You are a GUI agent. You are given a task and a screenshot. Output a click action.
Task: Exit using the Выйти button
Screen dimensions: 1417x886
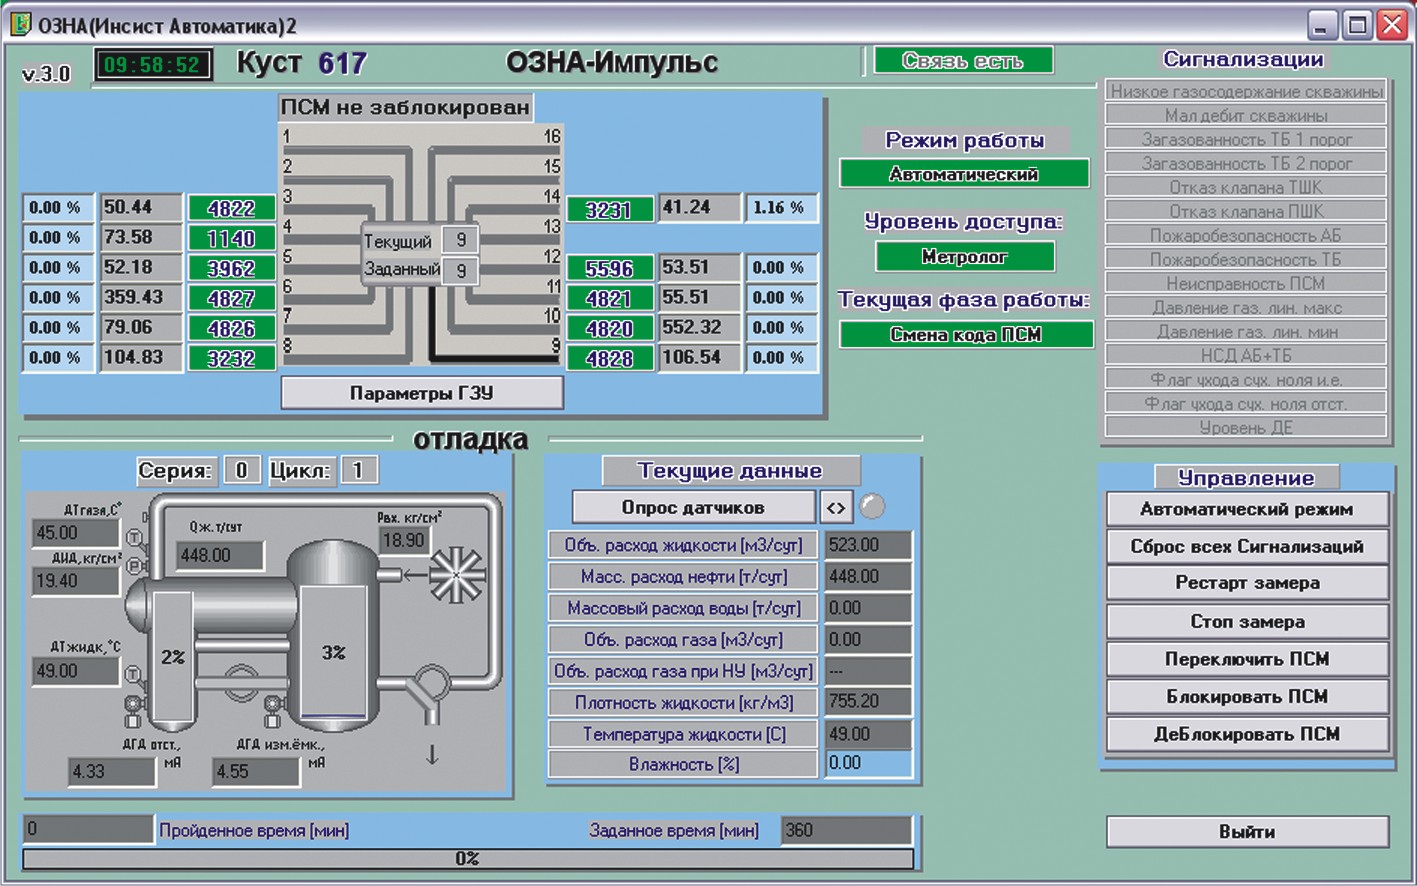point(1247,832)
